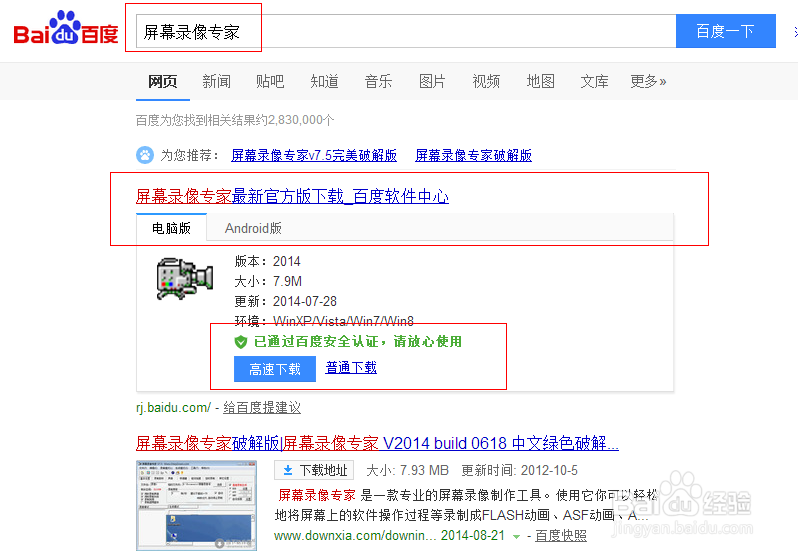This screenshot has height=556, width=798.
Task: Click the 大小: 7.9M text
Action: [x=268, y=281]
